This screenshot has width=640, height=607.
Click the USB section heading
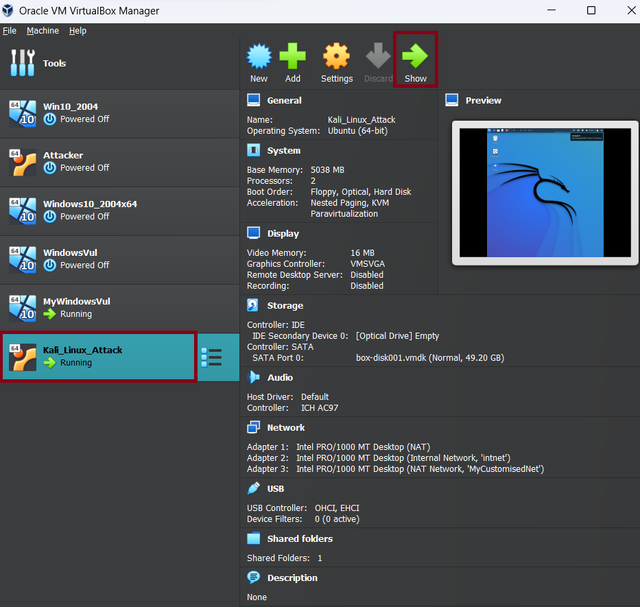point(276,489)
